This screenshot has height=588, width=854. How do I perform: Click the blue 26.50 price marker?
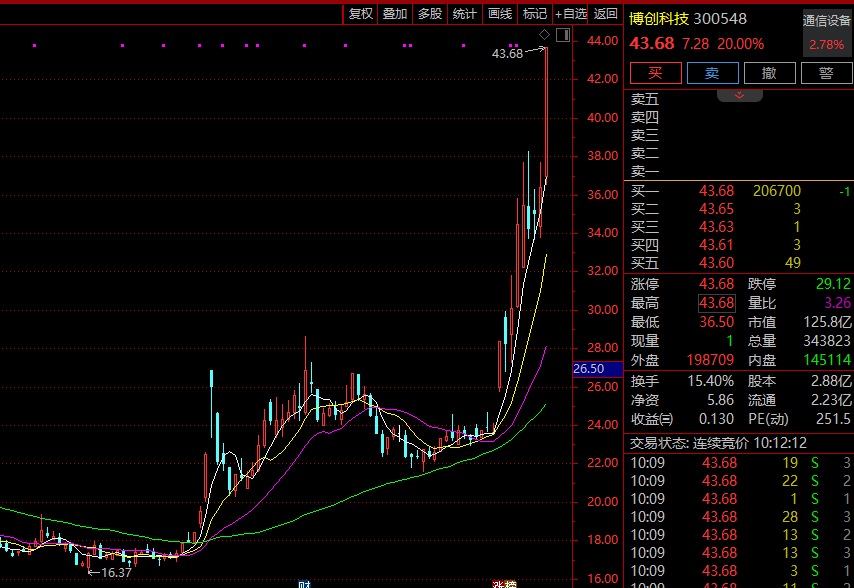click(x=587, y=369)
